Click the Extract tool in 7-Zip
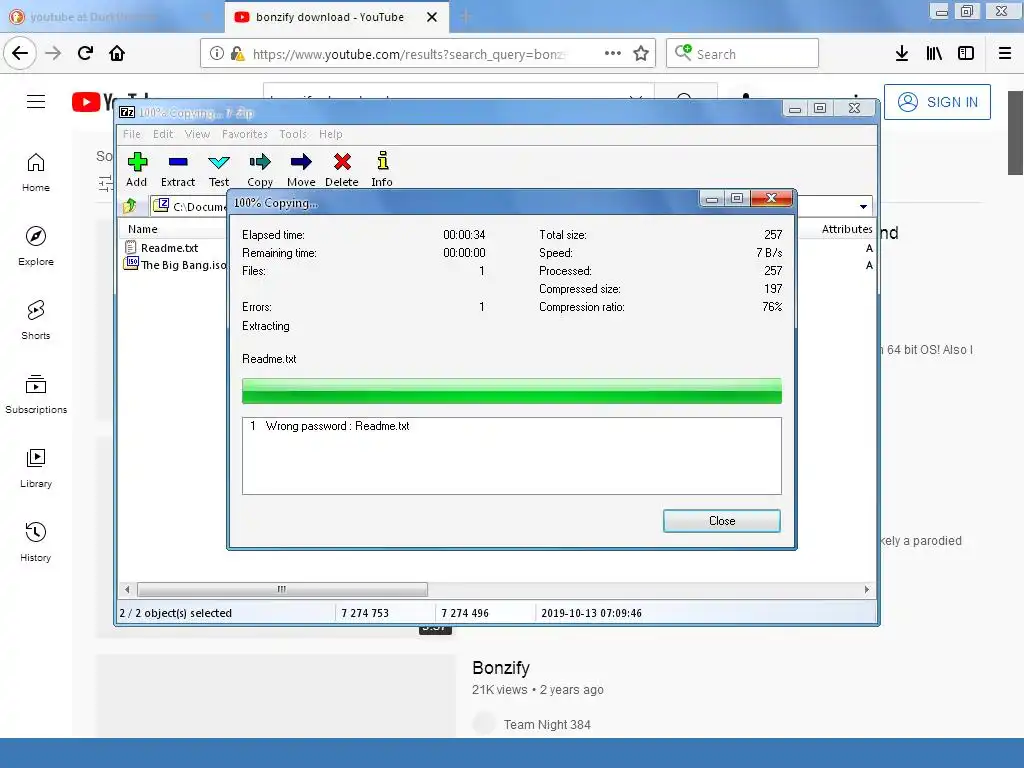Image resolution: width=1024 pixels, height=768 pixels. [178, 169]
